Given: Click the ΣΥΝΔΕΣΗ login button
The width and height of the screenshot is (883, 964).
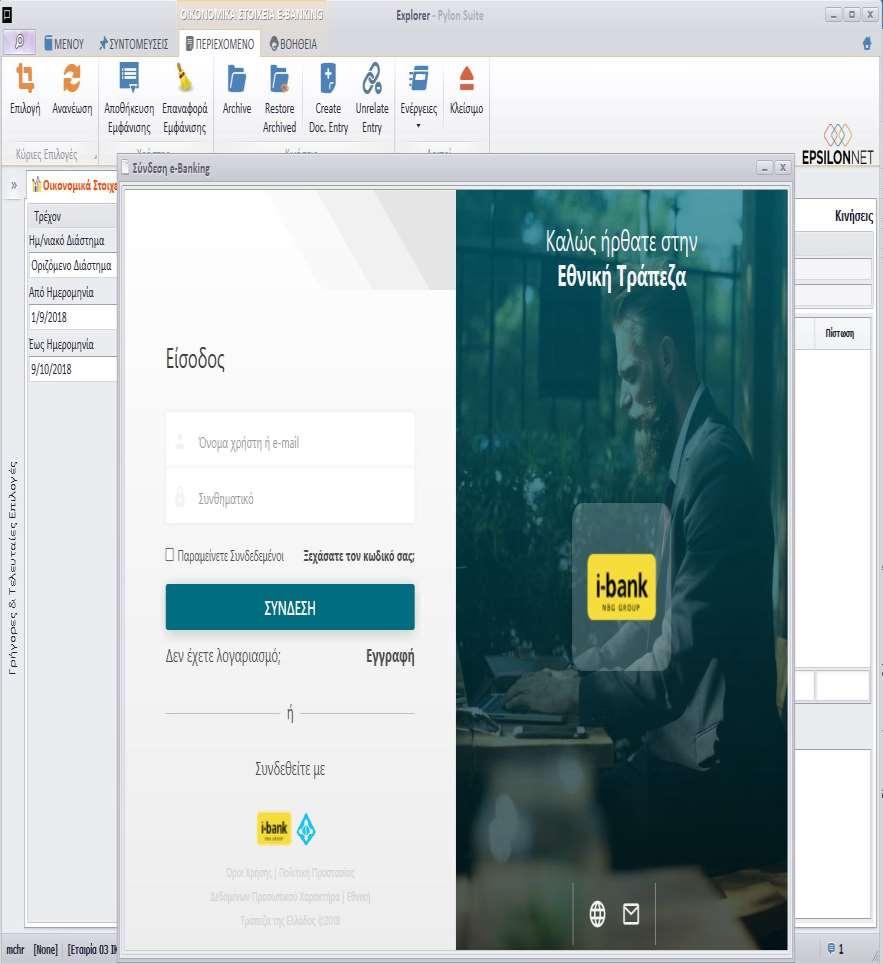Looking at the screenshot, I should point(290,607).
